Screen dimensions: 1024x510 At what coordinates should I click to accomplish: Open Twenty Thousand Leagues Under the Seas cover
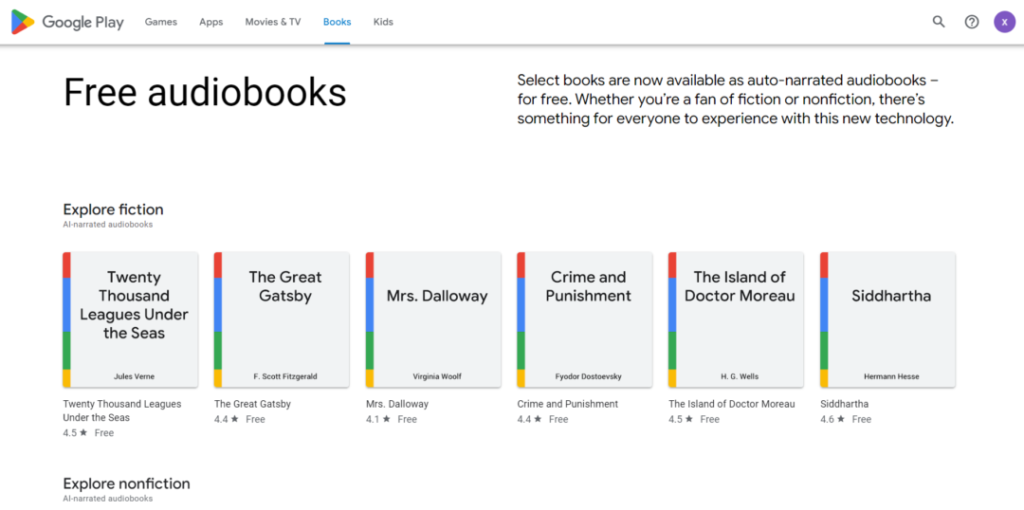tap(131, 320)
